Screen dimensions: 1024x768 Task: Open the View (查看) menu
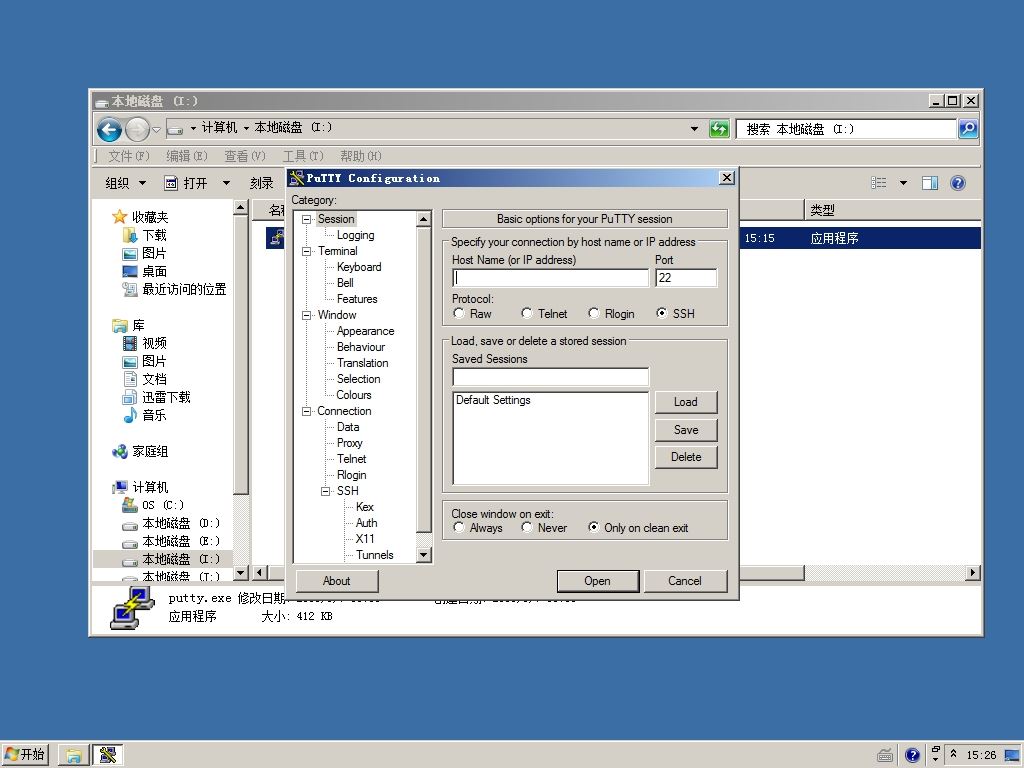click(245, 156)
